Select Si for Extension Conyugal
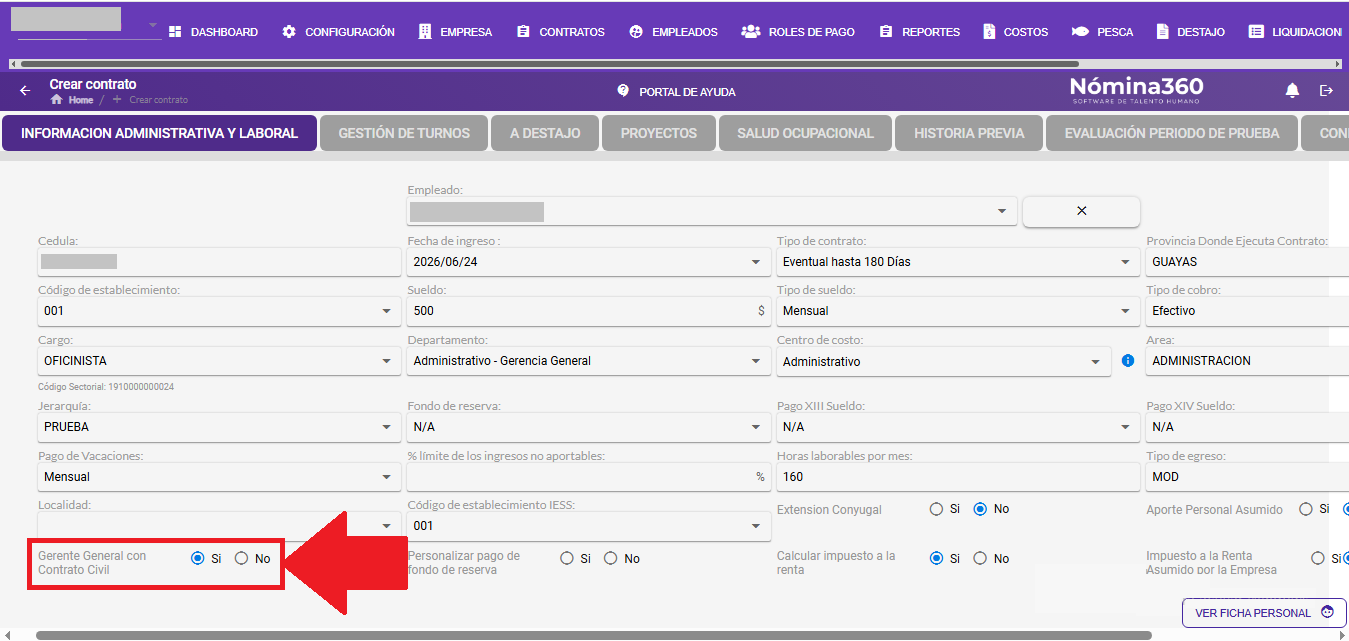This screenshot has height=641, width=1349. point(936,509)
